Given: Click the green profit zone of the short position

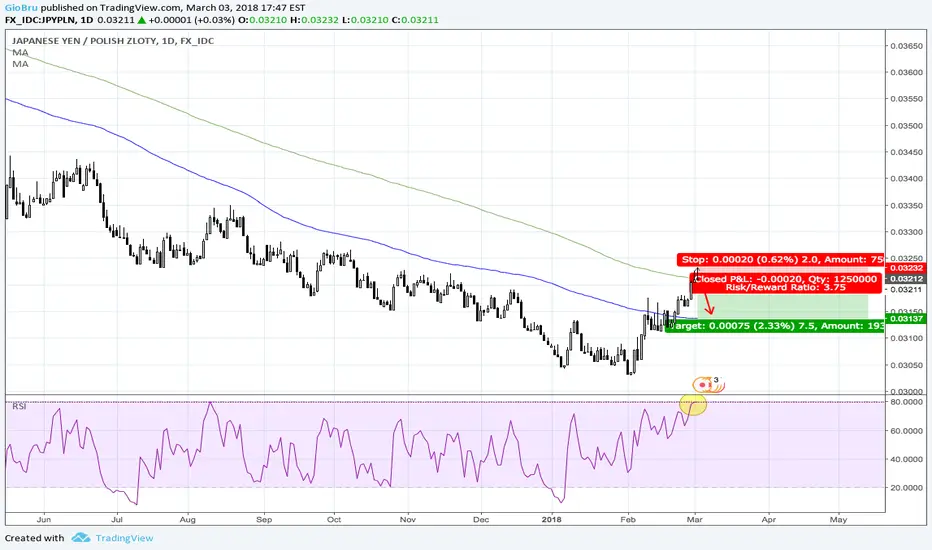Looking at the screenshot, I should point(785,307).
